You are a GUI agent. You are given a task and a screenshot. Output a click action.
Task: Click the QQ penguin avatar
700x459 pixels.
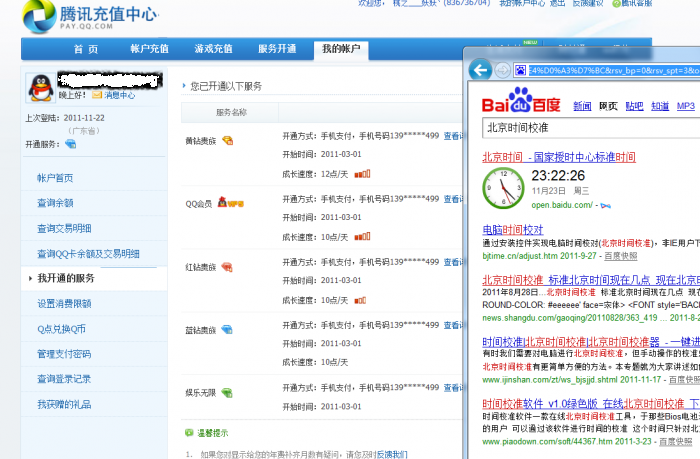[x=41, y=88]
